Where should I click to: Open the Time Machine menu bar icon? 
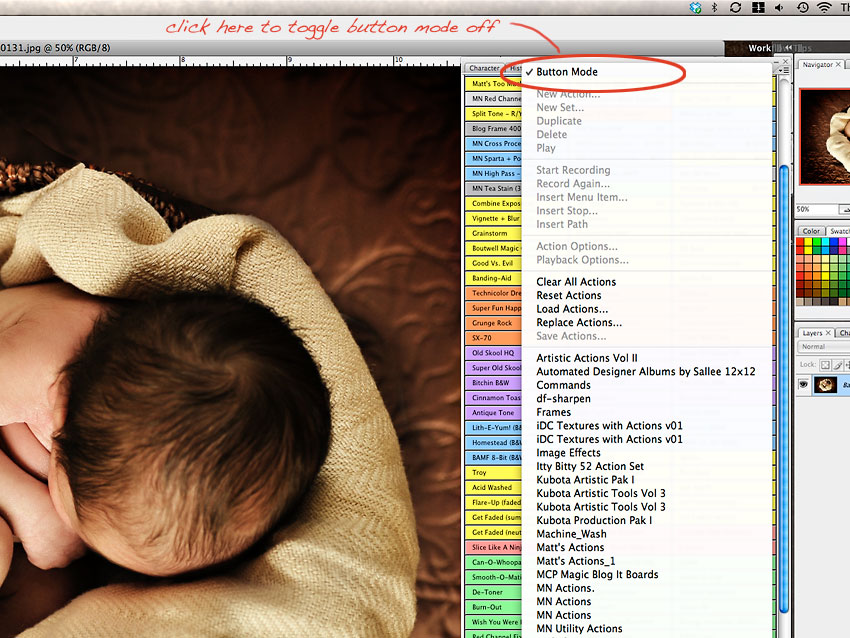(802, 8)
